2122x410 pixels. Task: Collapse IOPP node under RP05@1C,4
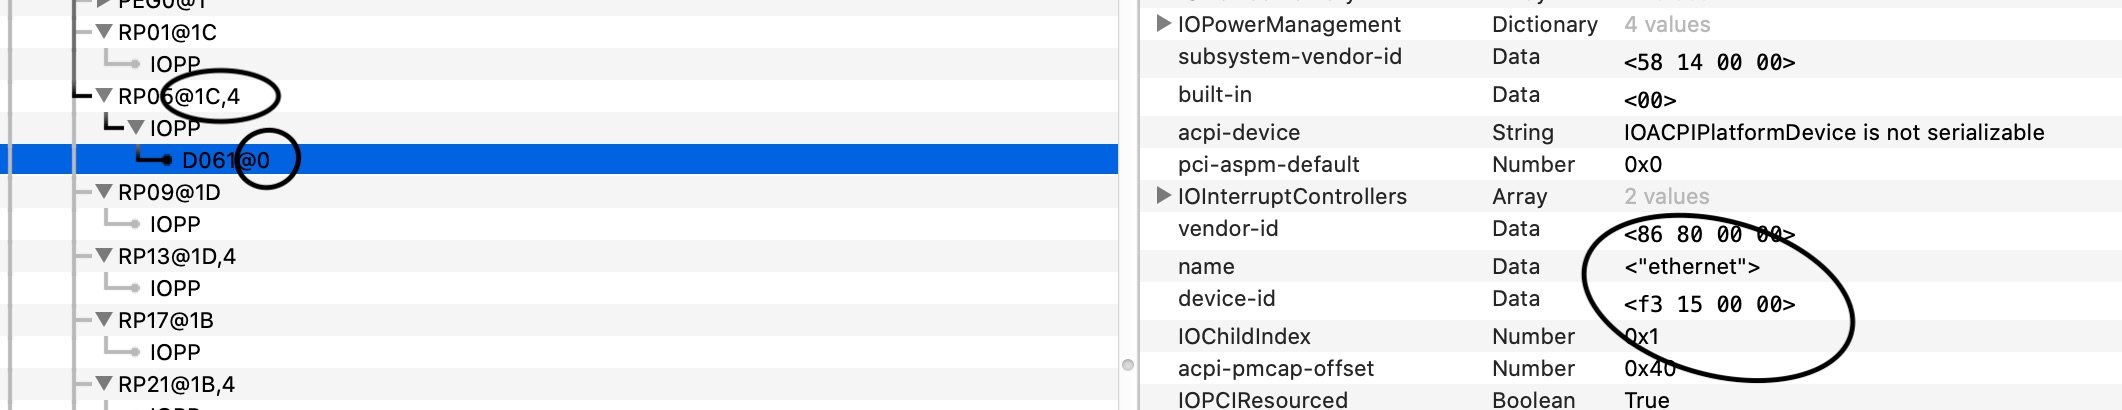pyautogui.click(x=136, y=128)
